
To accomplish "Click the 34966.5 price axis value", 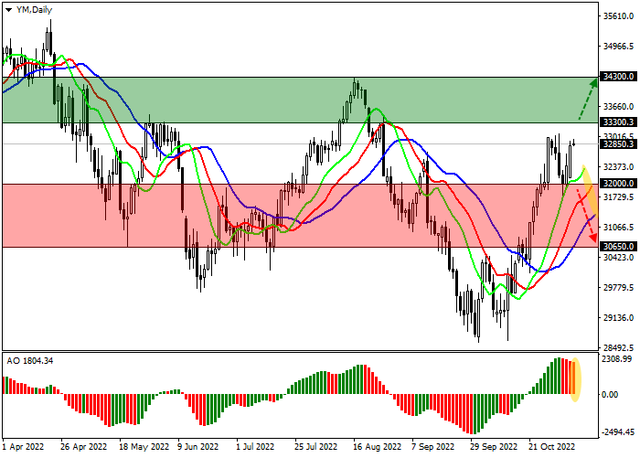I will pyautogui.click(x=618, y=47).
